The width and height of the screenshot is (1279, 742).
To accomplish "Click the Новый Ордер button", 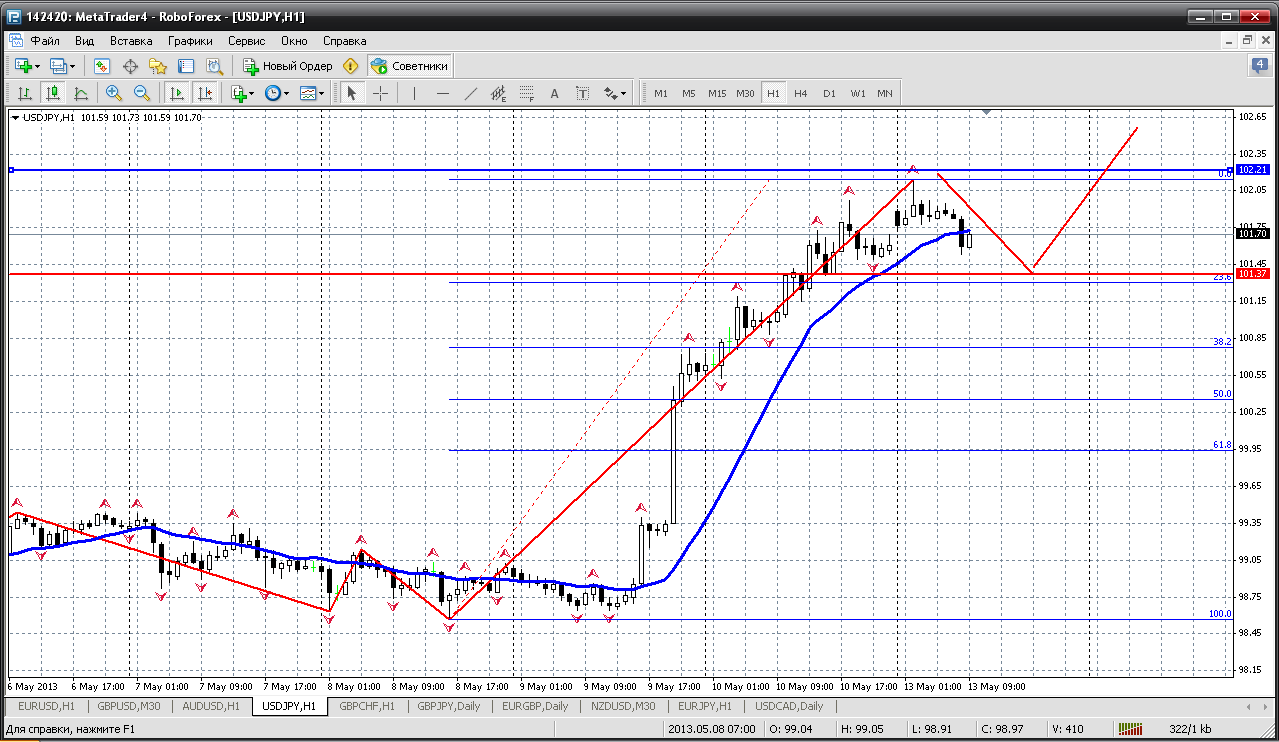I will point(288,66).
